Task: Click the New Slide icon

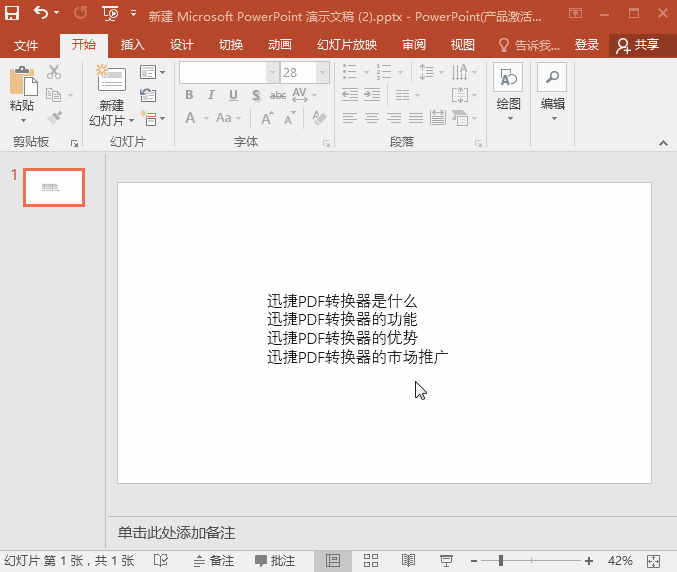Action: pyautogui.click(x=111, y=82)
